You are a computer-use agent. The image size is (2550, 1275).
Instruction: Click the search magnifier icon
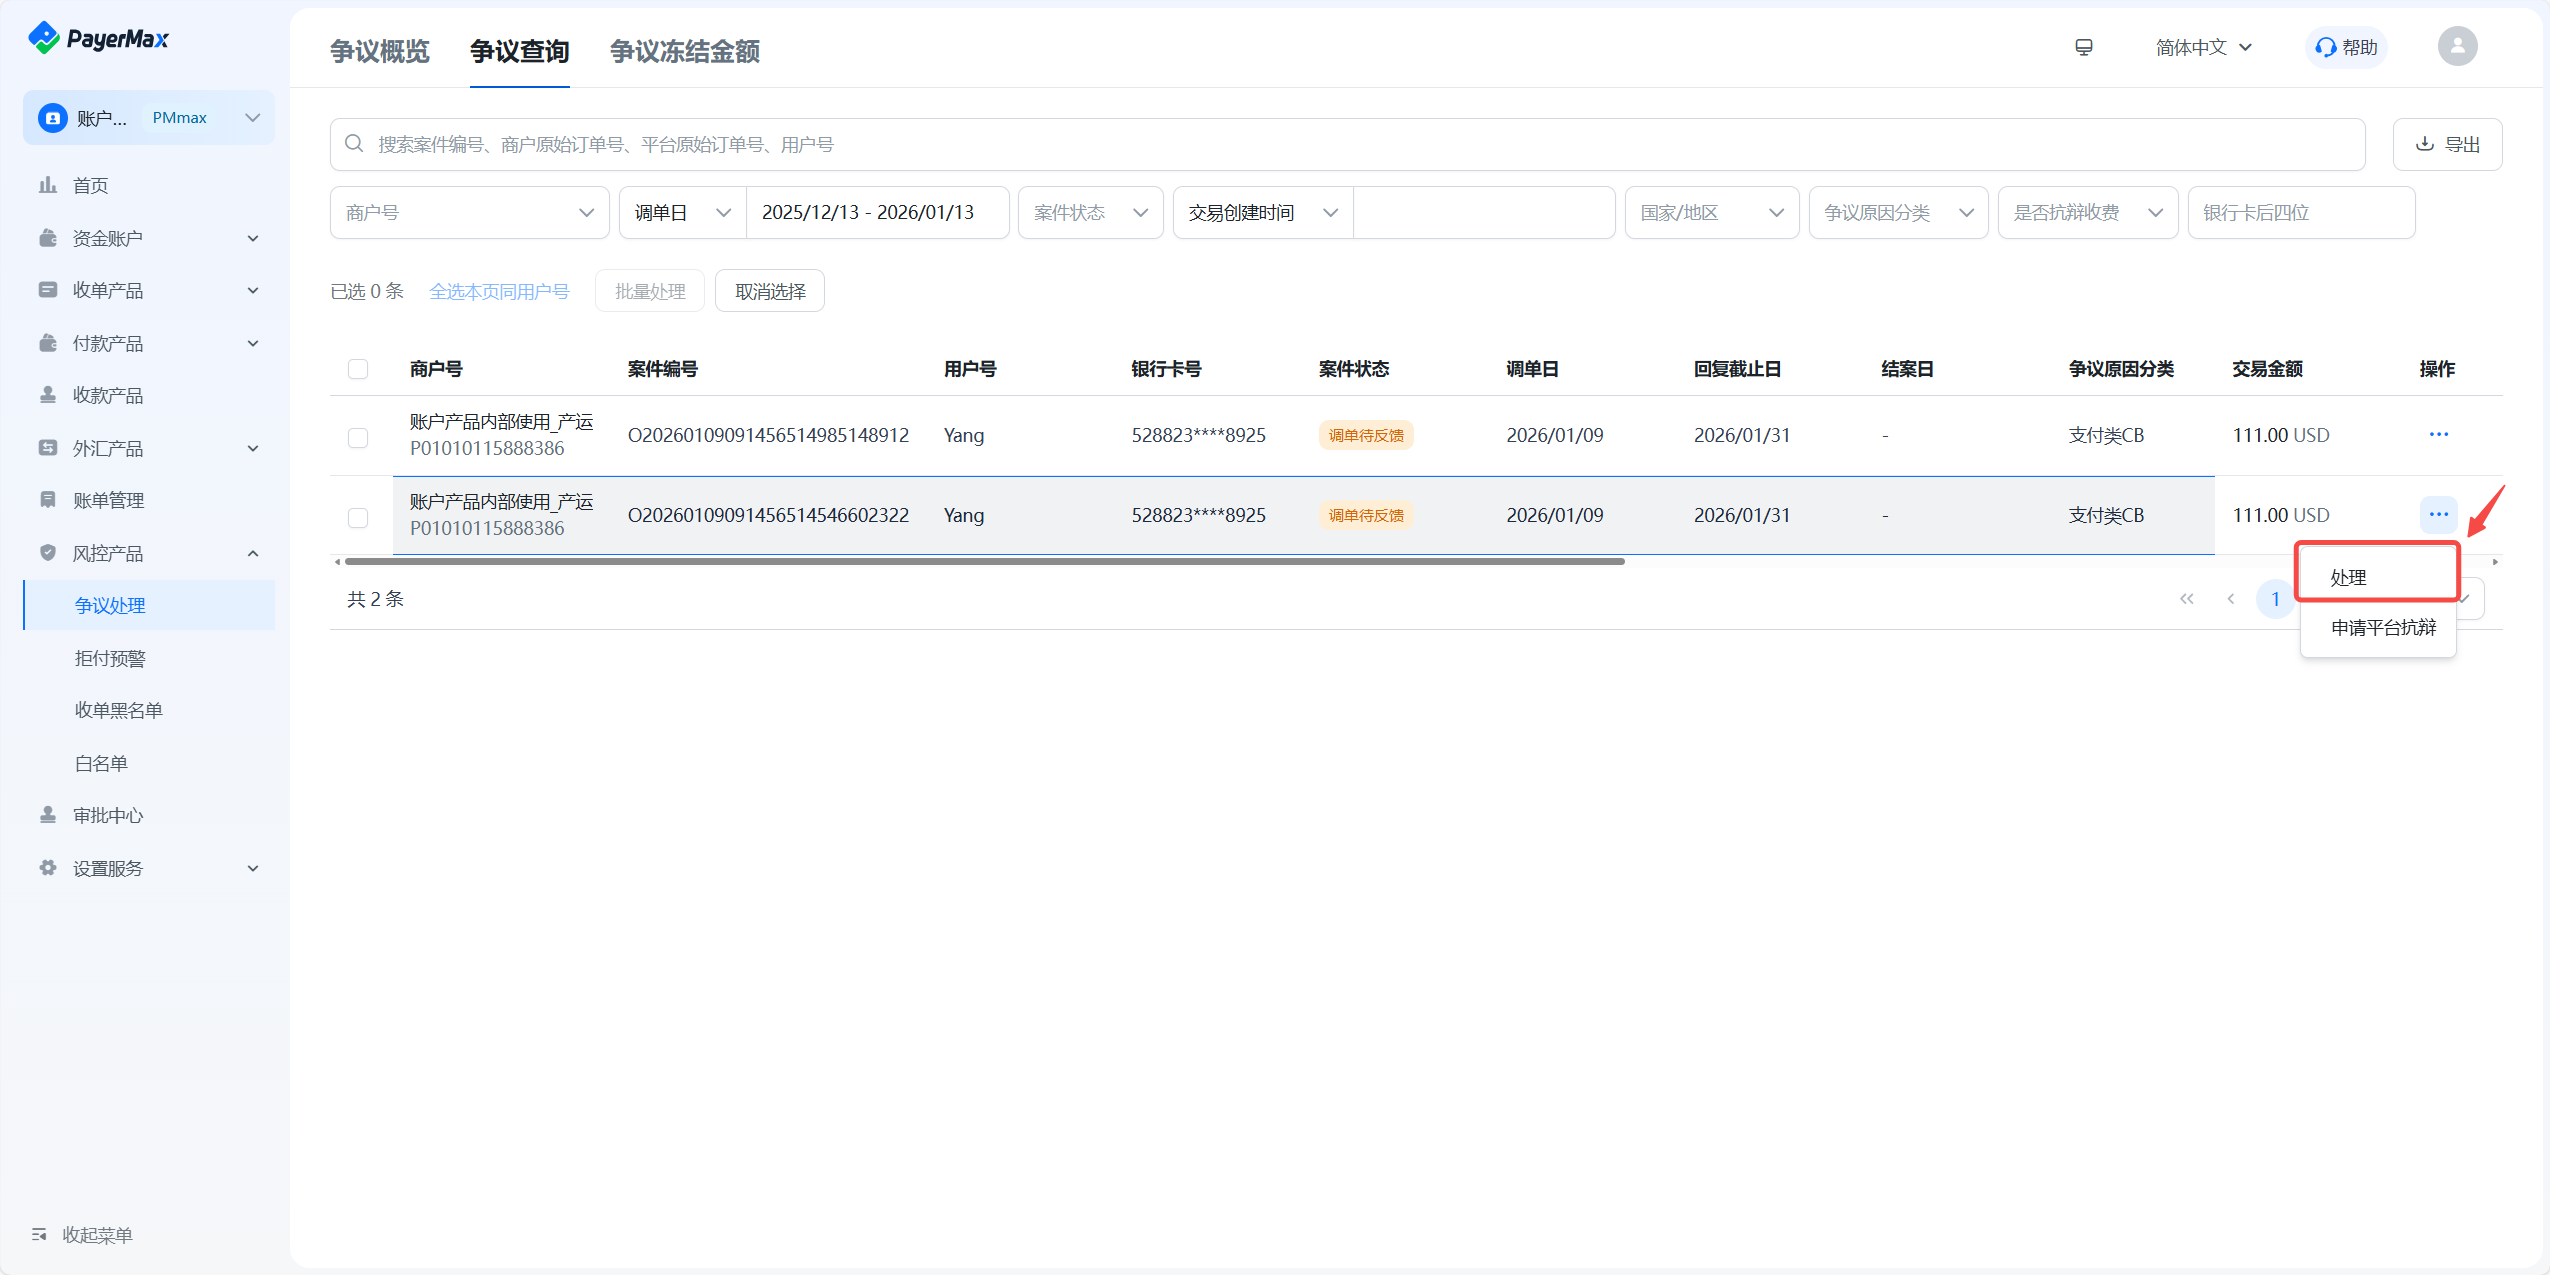tap(354, 144)
